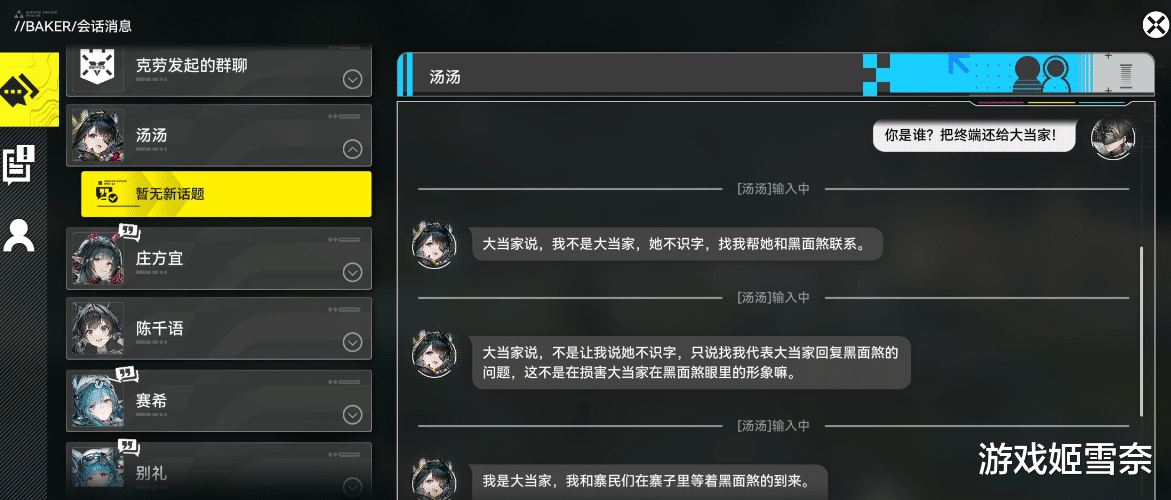Click 庄方宜's avatar portrait
The image size is (1171, 500).
tap(98, 258)
